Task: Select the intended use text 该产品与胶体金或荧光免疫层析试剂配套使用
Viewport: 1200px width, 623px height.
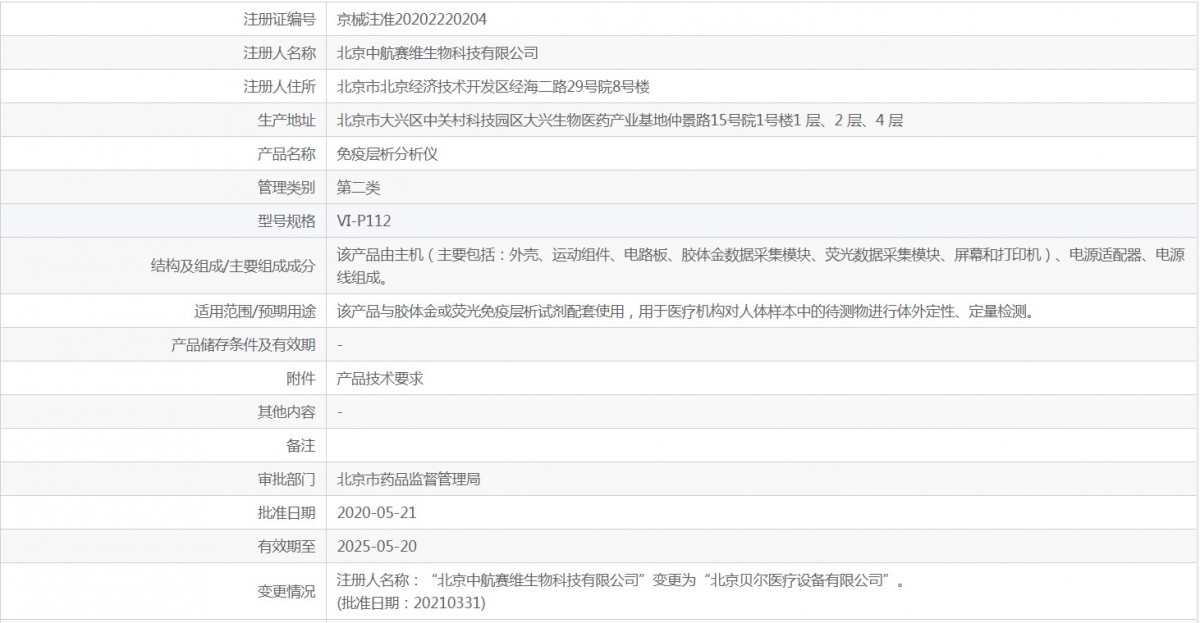Action: tap(685, 311)
